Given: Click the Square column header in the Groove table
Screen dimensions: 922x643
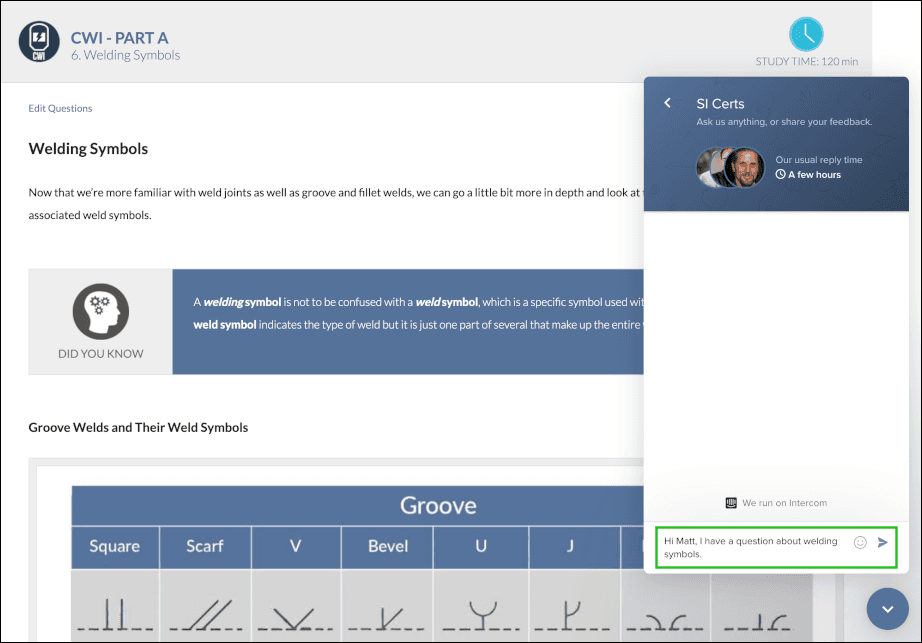Looking at the screenshot, I should tap(114, 547).
